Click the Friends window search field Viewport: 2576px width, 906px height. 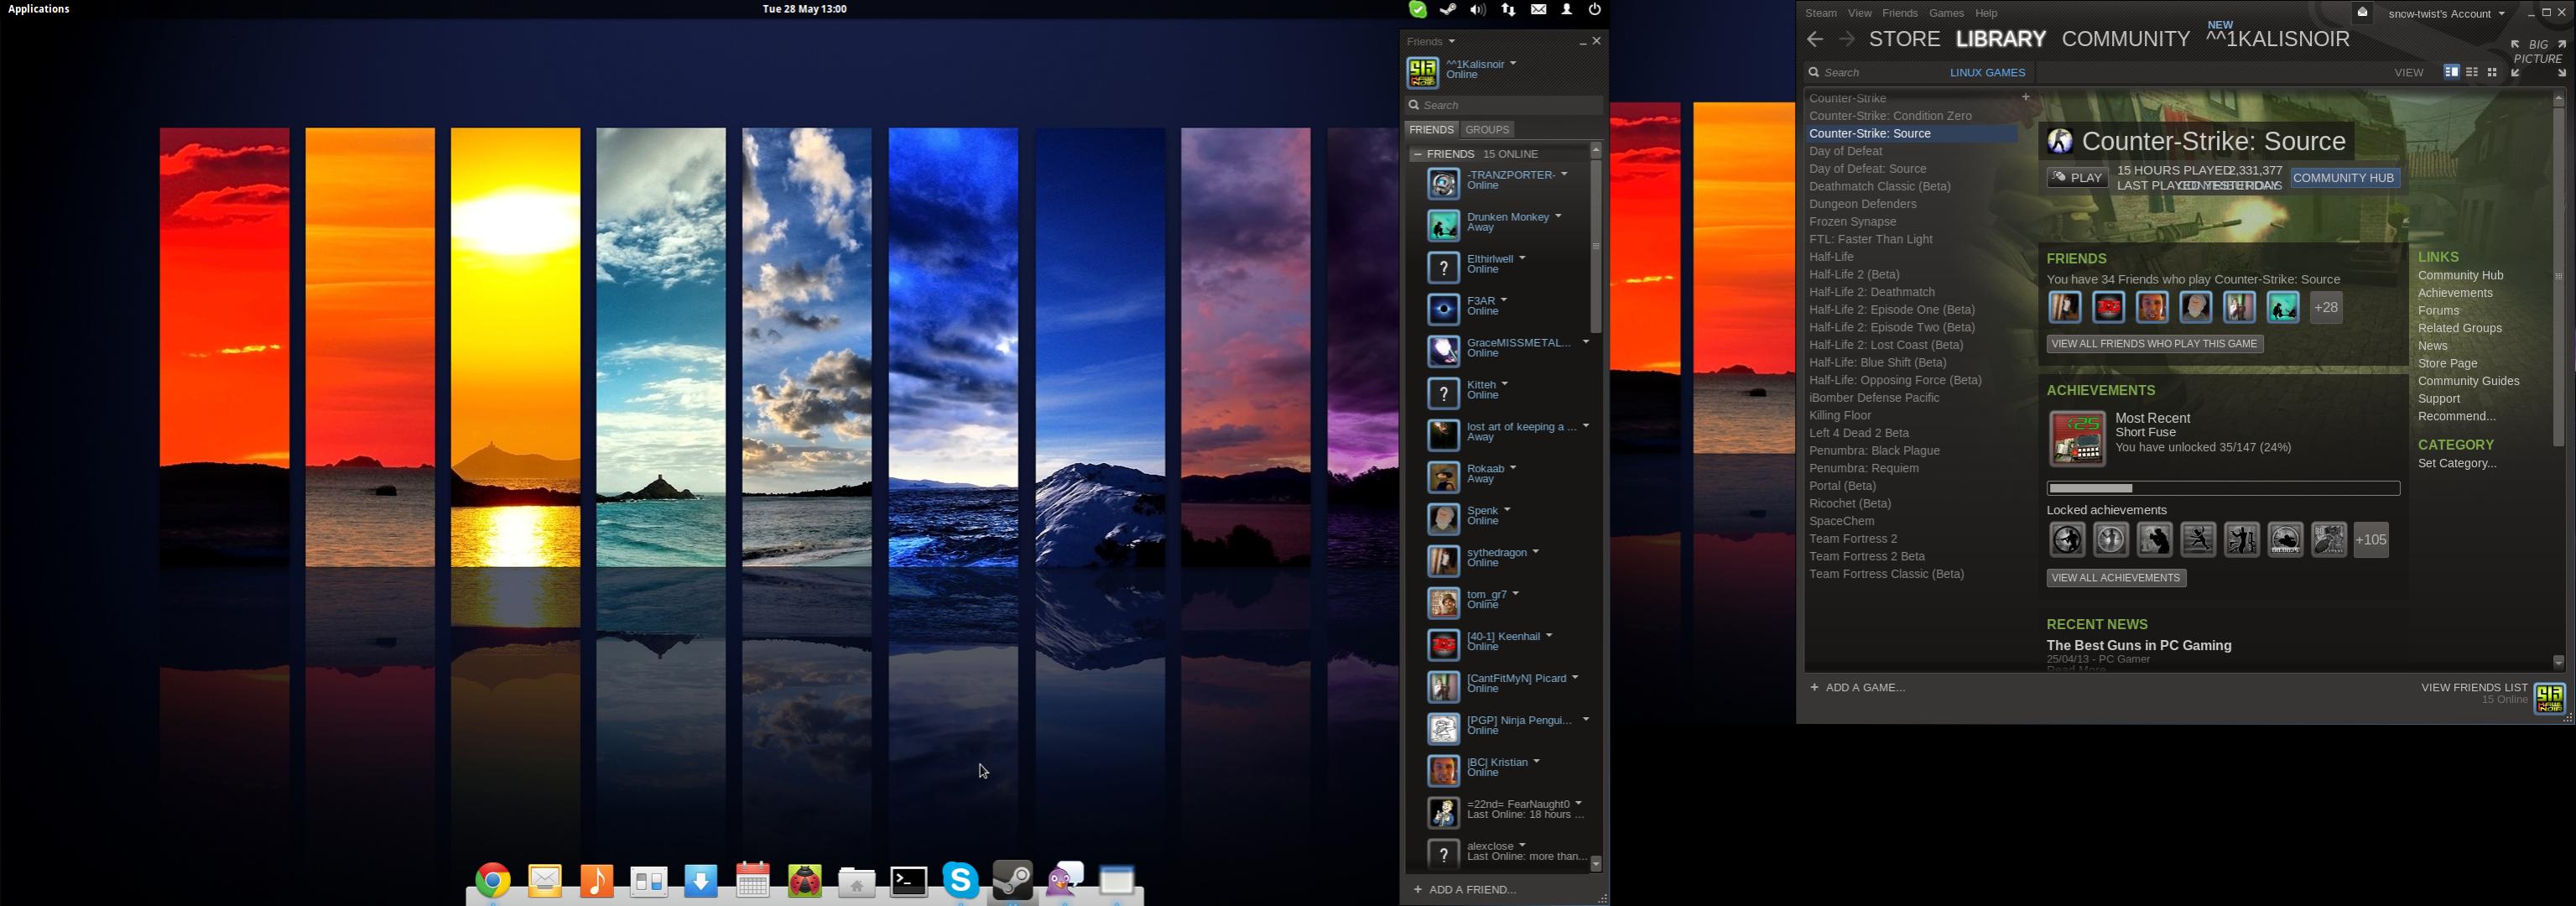click(x=1503, y=105)
